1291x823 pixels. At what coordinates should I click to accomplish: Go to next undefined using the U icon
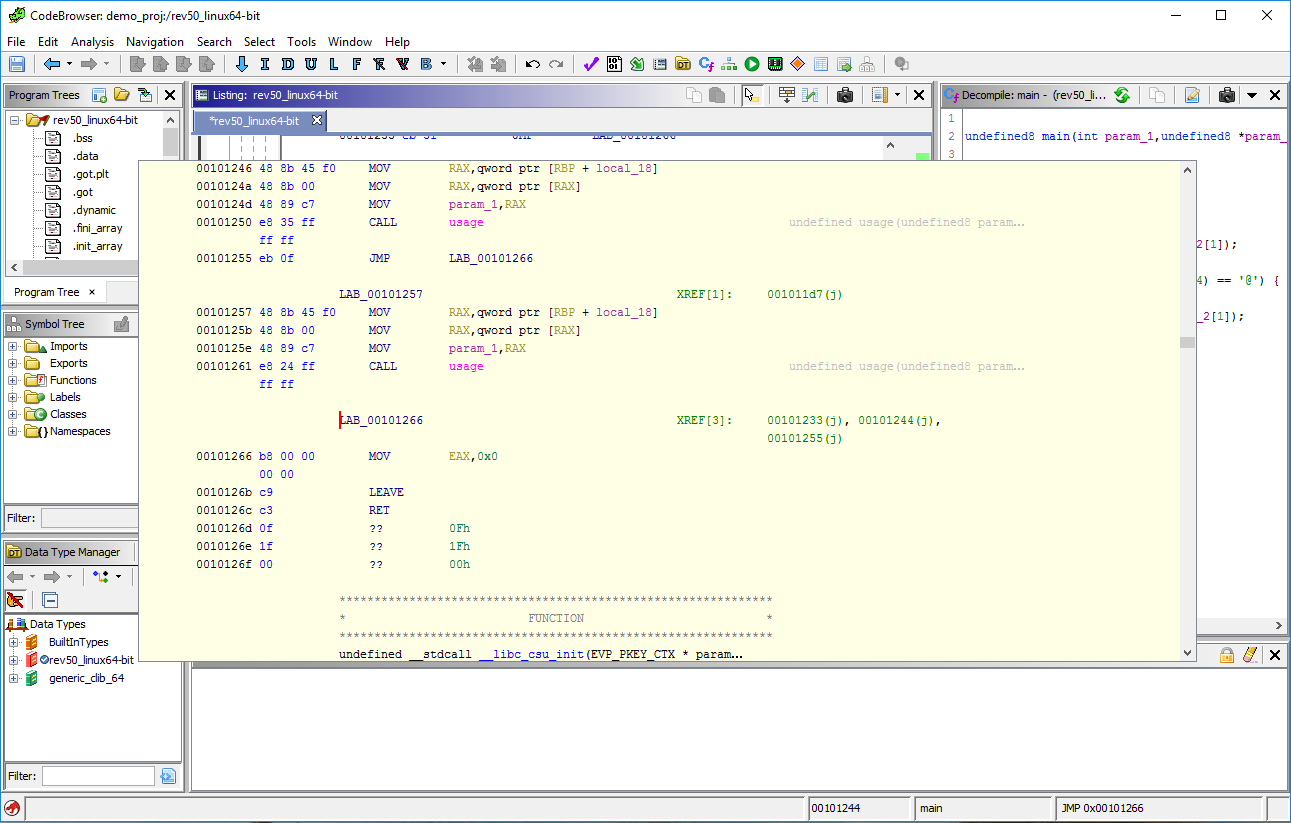pos(311,64)
